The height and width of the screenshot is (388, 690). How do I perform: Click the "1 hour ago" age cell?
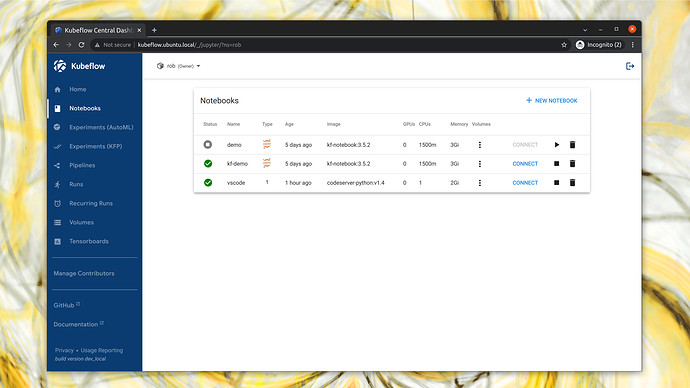[298, 183]
